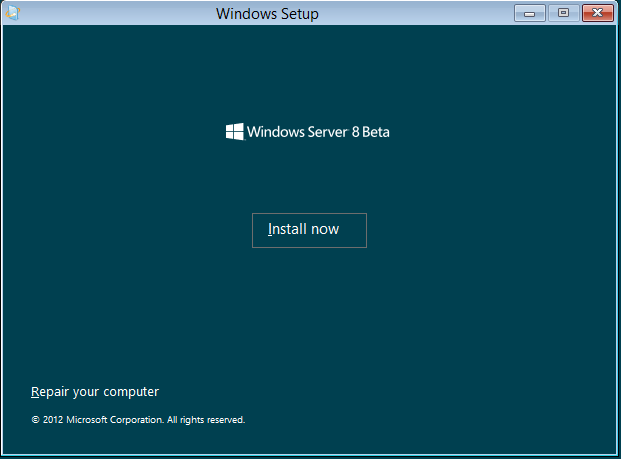Click the Windows Setup title text
This screenshot has height=459, width=621.
pos(267,14)
